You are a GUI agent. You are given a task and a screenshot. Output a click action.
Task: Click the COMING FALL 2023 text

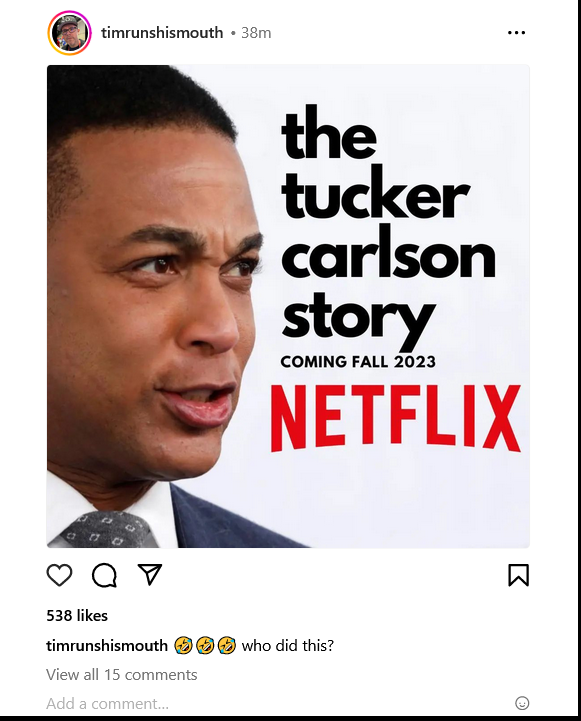[358, 362]
